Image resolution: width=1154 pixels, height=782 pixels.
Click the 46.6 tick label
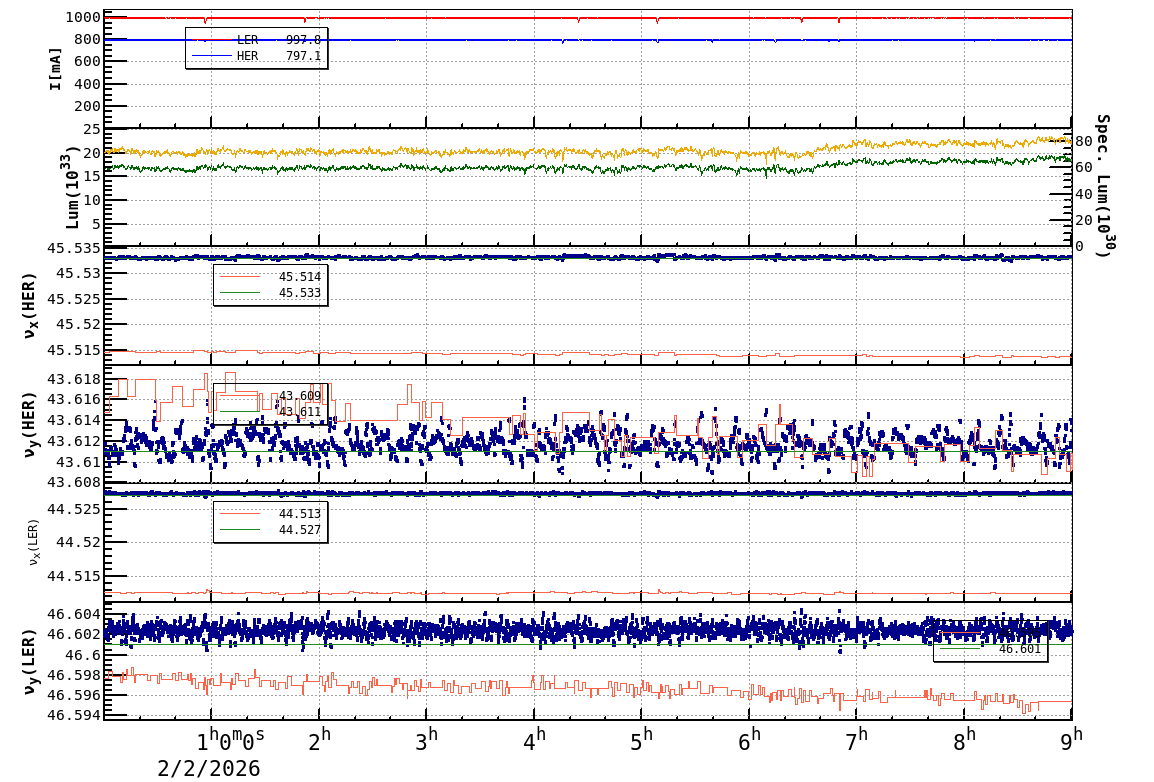pyautogui.click(x=82, y=655)
